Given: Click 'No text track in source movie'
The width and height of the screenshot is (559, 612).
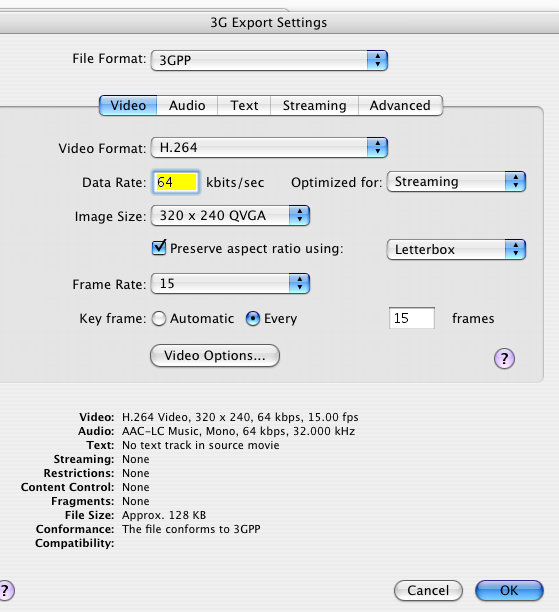Looking at the screenshot, I should point(201,445).
